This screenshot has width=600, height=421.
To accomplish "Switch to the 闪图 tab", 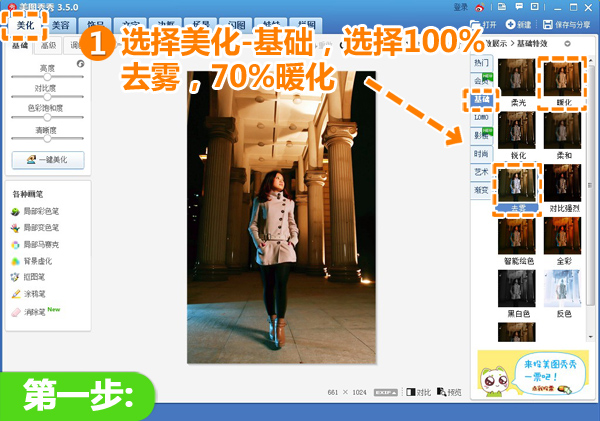I will (236, 26).
